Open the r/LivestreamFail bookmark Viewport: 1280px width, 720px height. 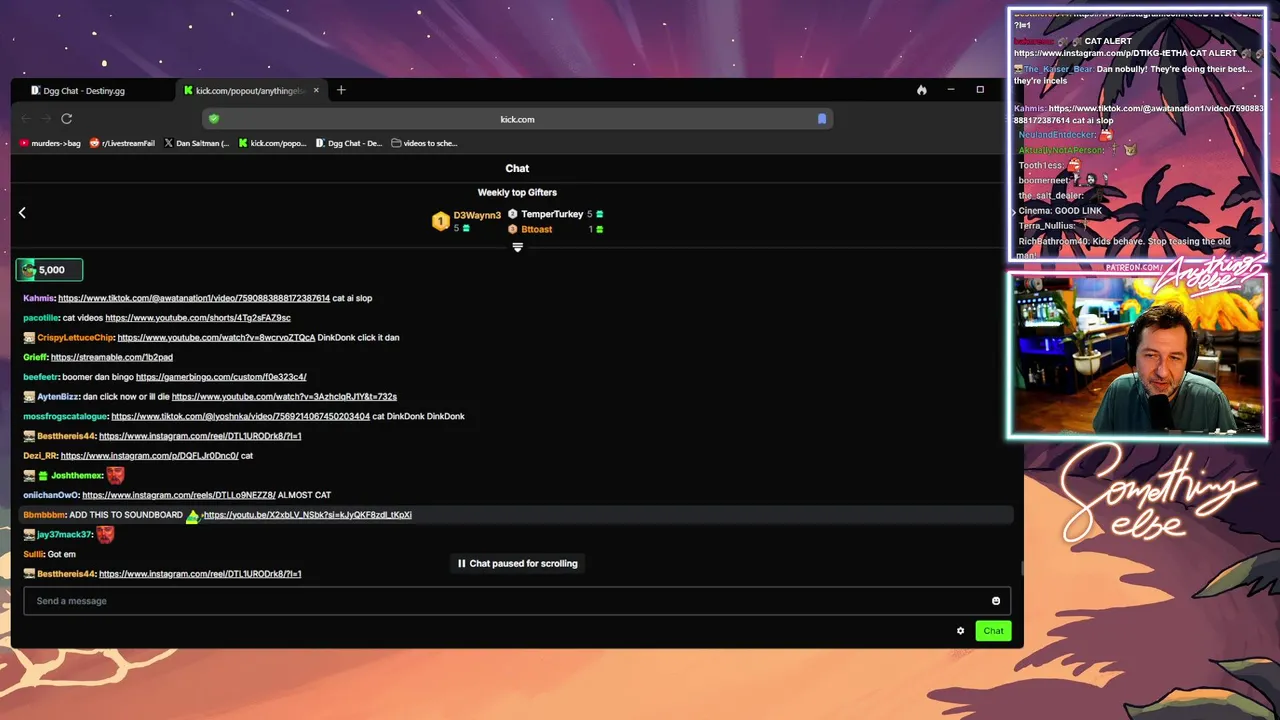(122, 143)
